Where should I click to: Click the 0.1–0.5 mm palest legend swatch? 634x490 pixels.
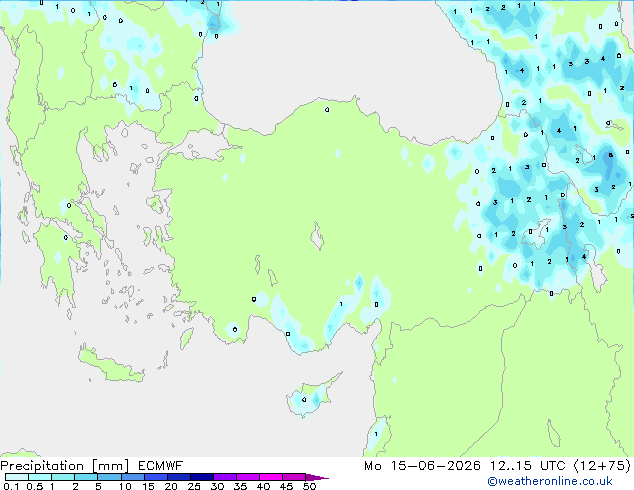point(17,477)
